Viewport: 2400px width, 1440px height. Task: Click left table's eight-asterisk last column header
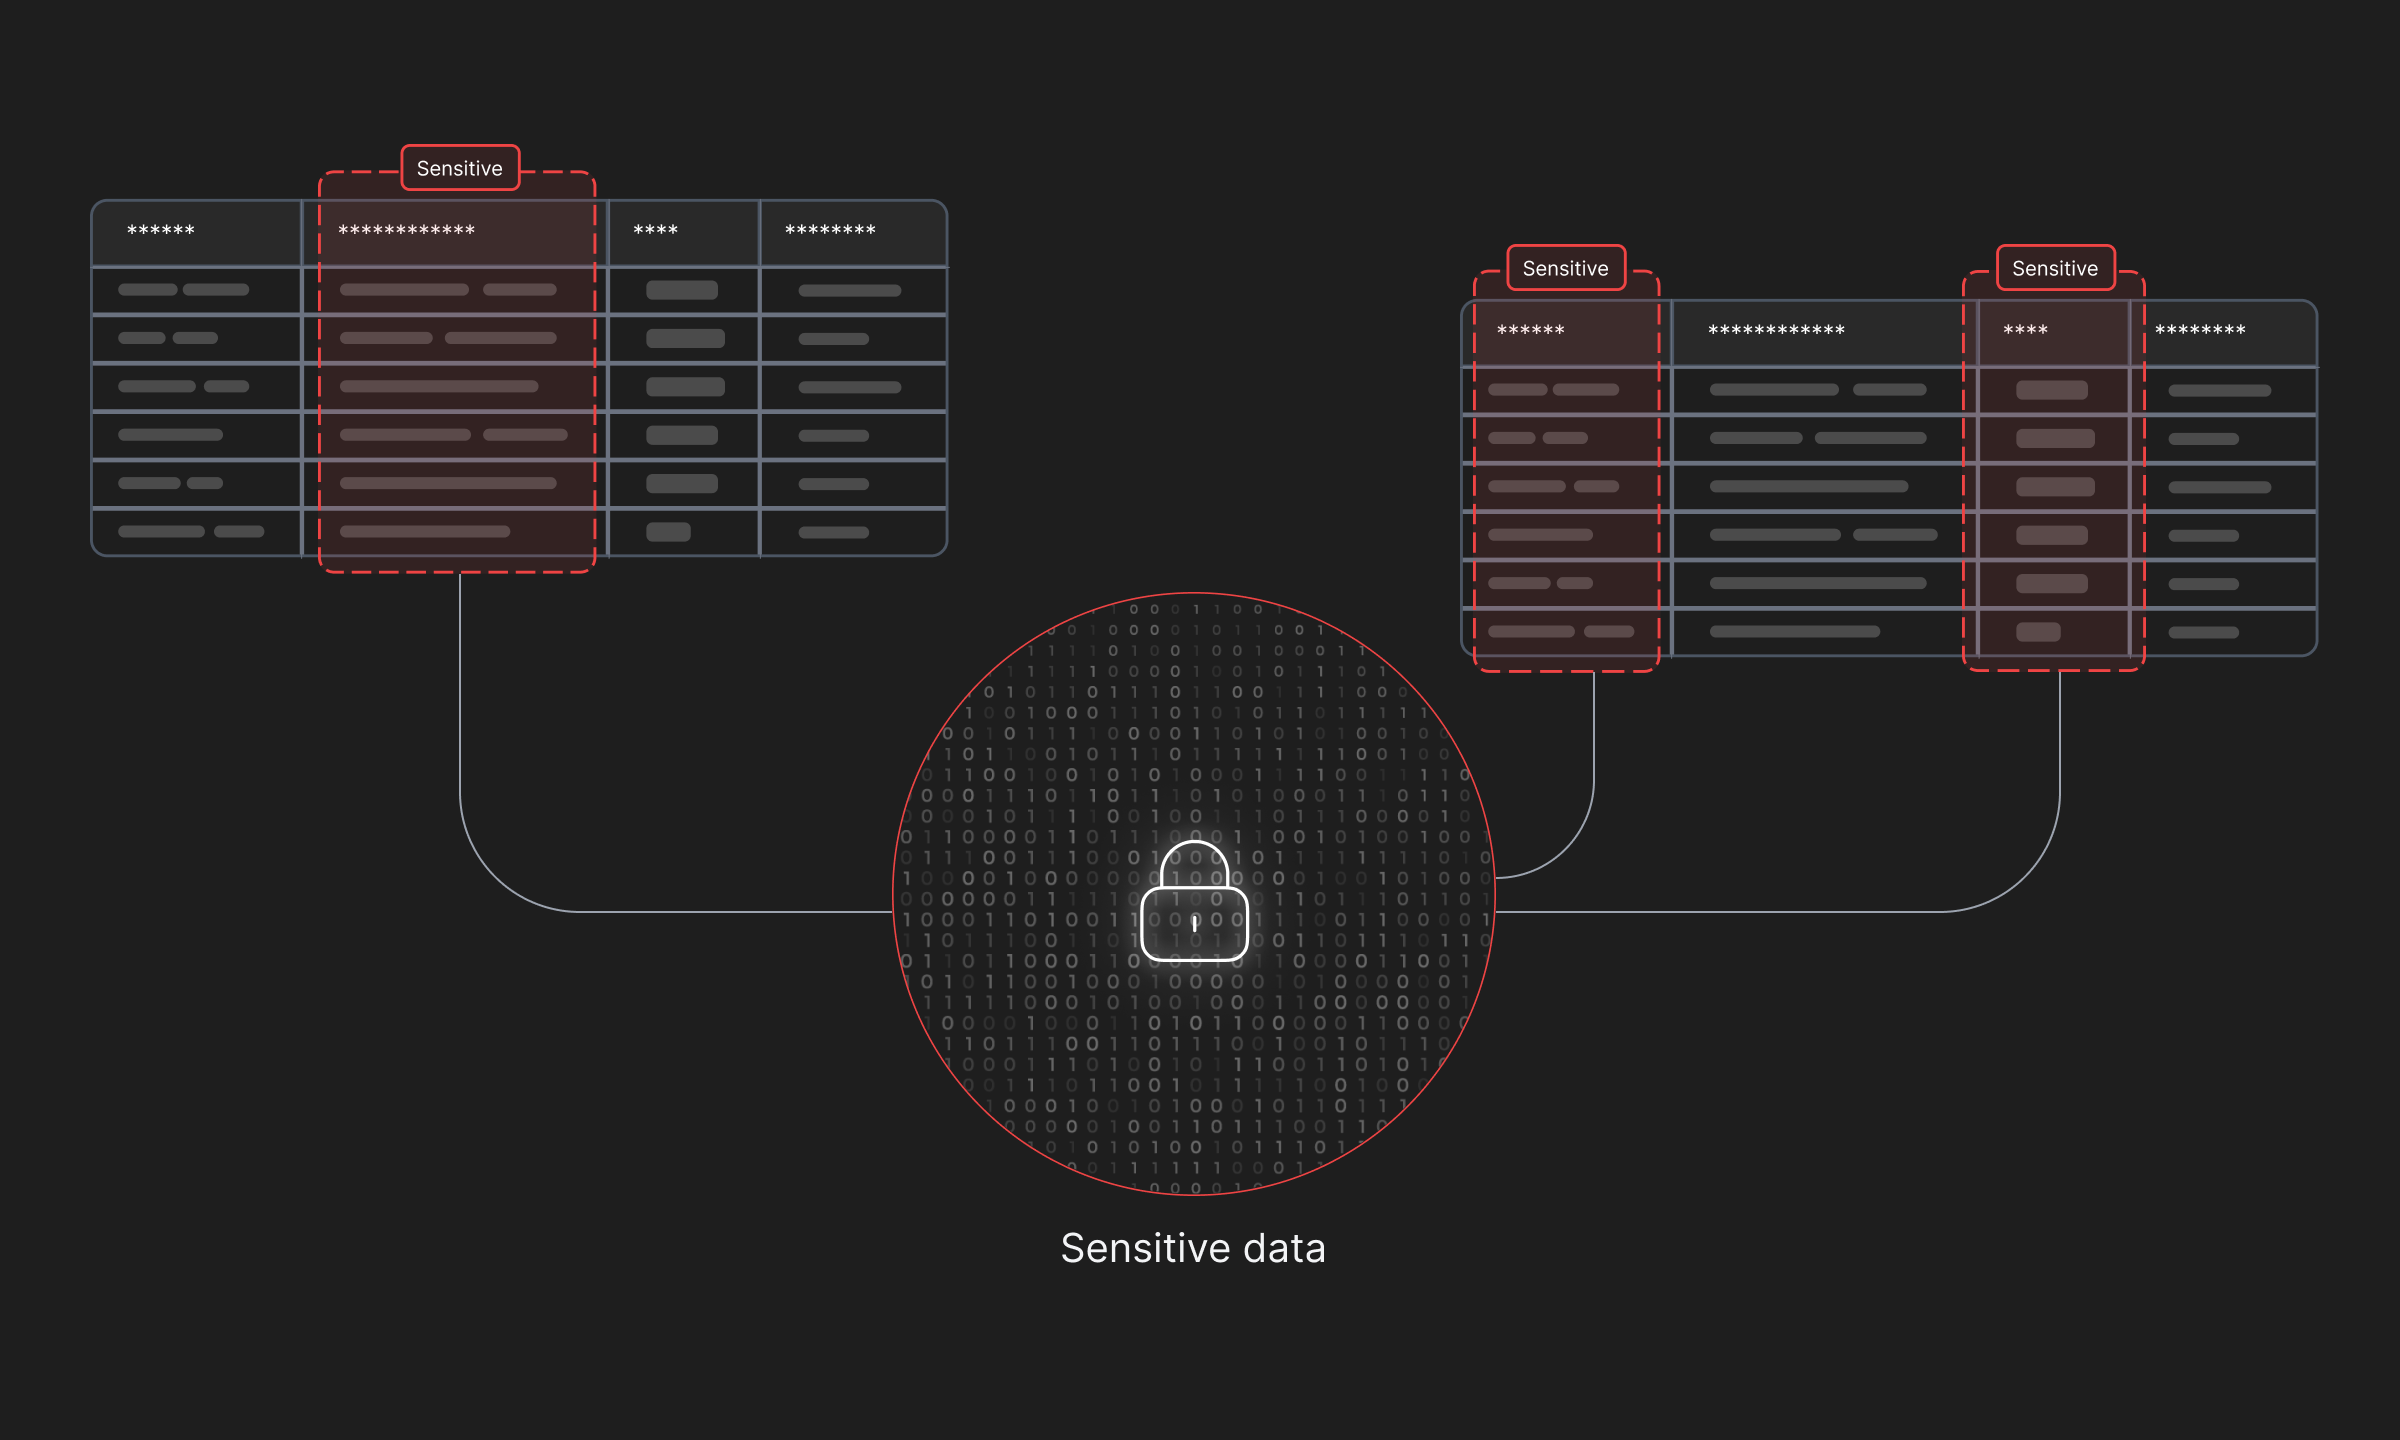point(830,231)
